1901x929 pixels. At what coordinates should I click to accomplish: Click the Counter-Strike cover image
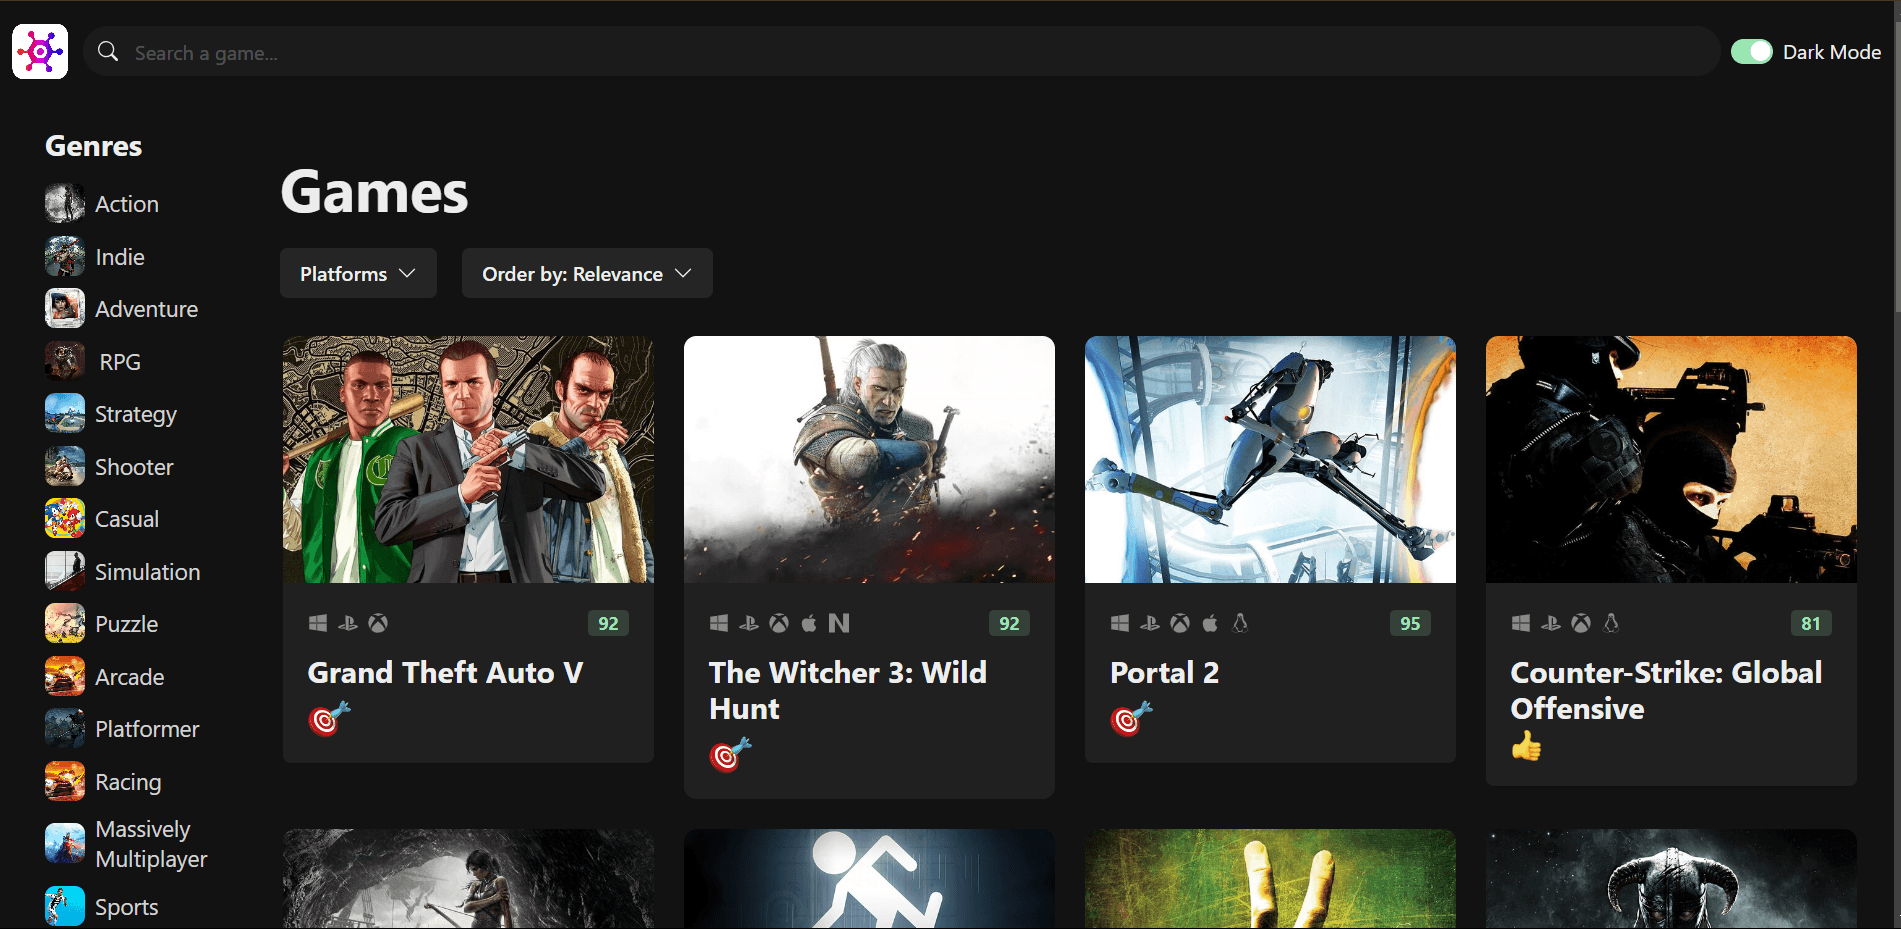pos(1670,459)
